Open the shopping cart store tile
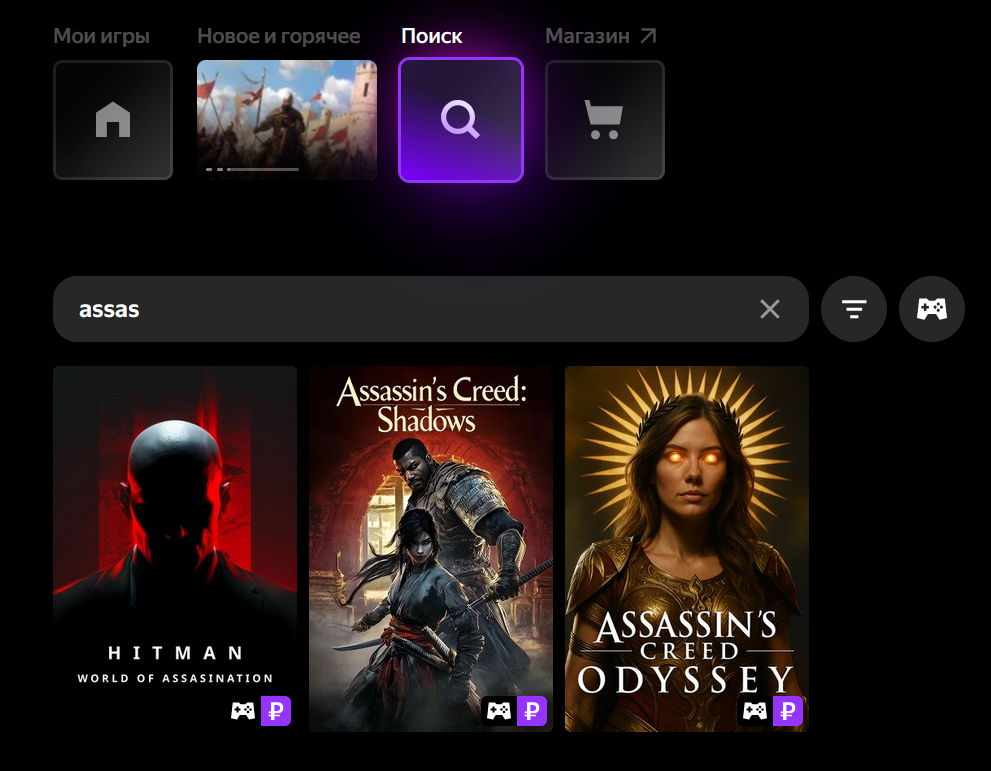This screenshot has width=991, height=771. pyautogui.click(x=605, y=120)
